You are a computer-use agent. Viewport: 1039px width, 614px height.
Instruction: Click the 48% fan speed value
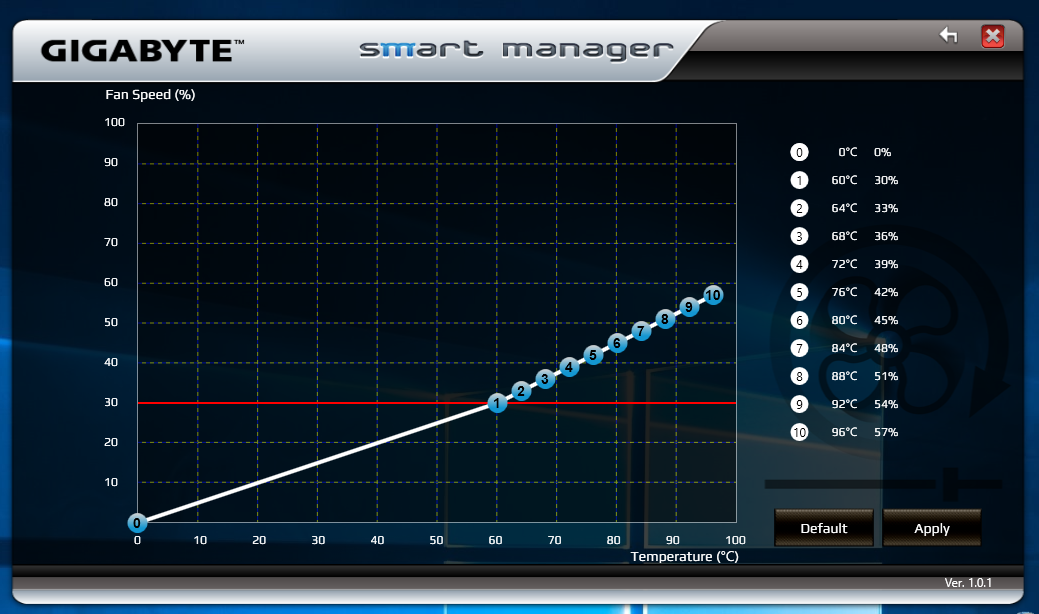click(886, 348)
